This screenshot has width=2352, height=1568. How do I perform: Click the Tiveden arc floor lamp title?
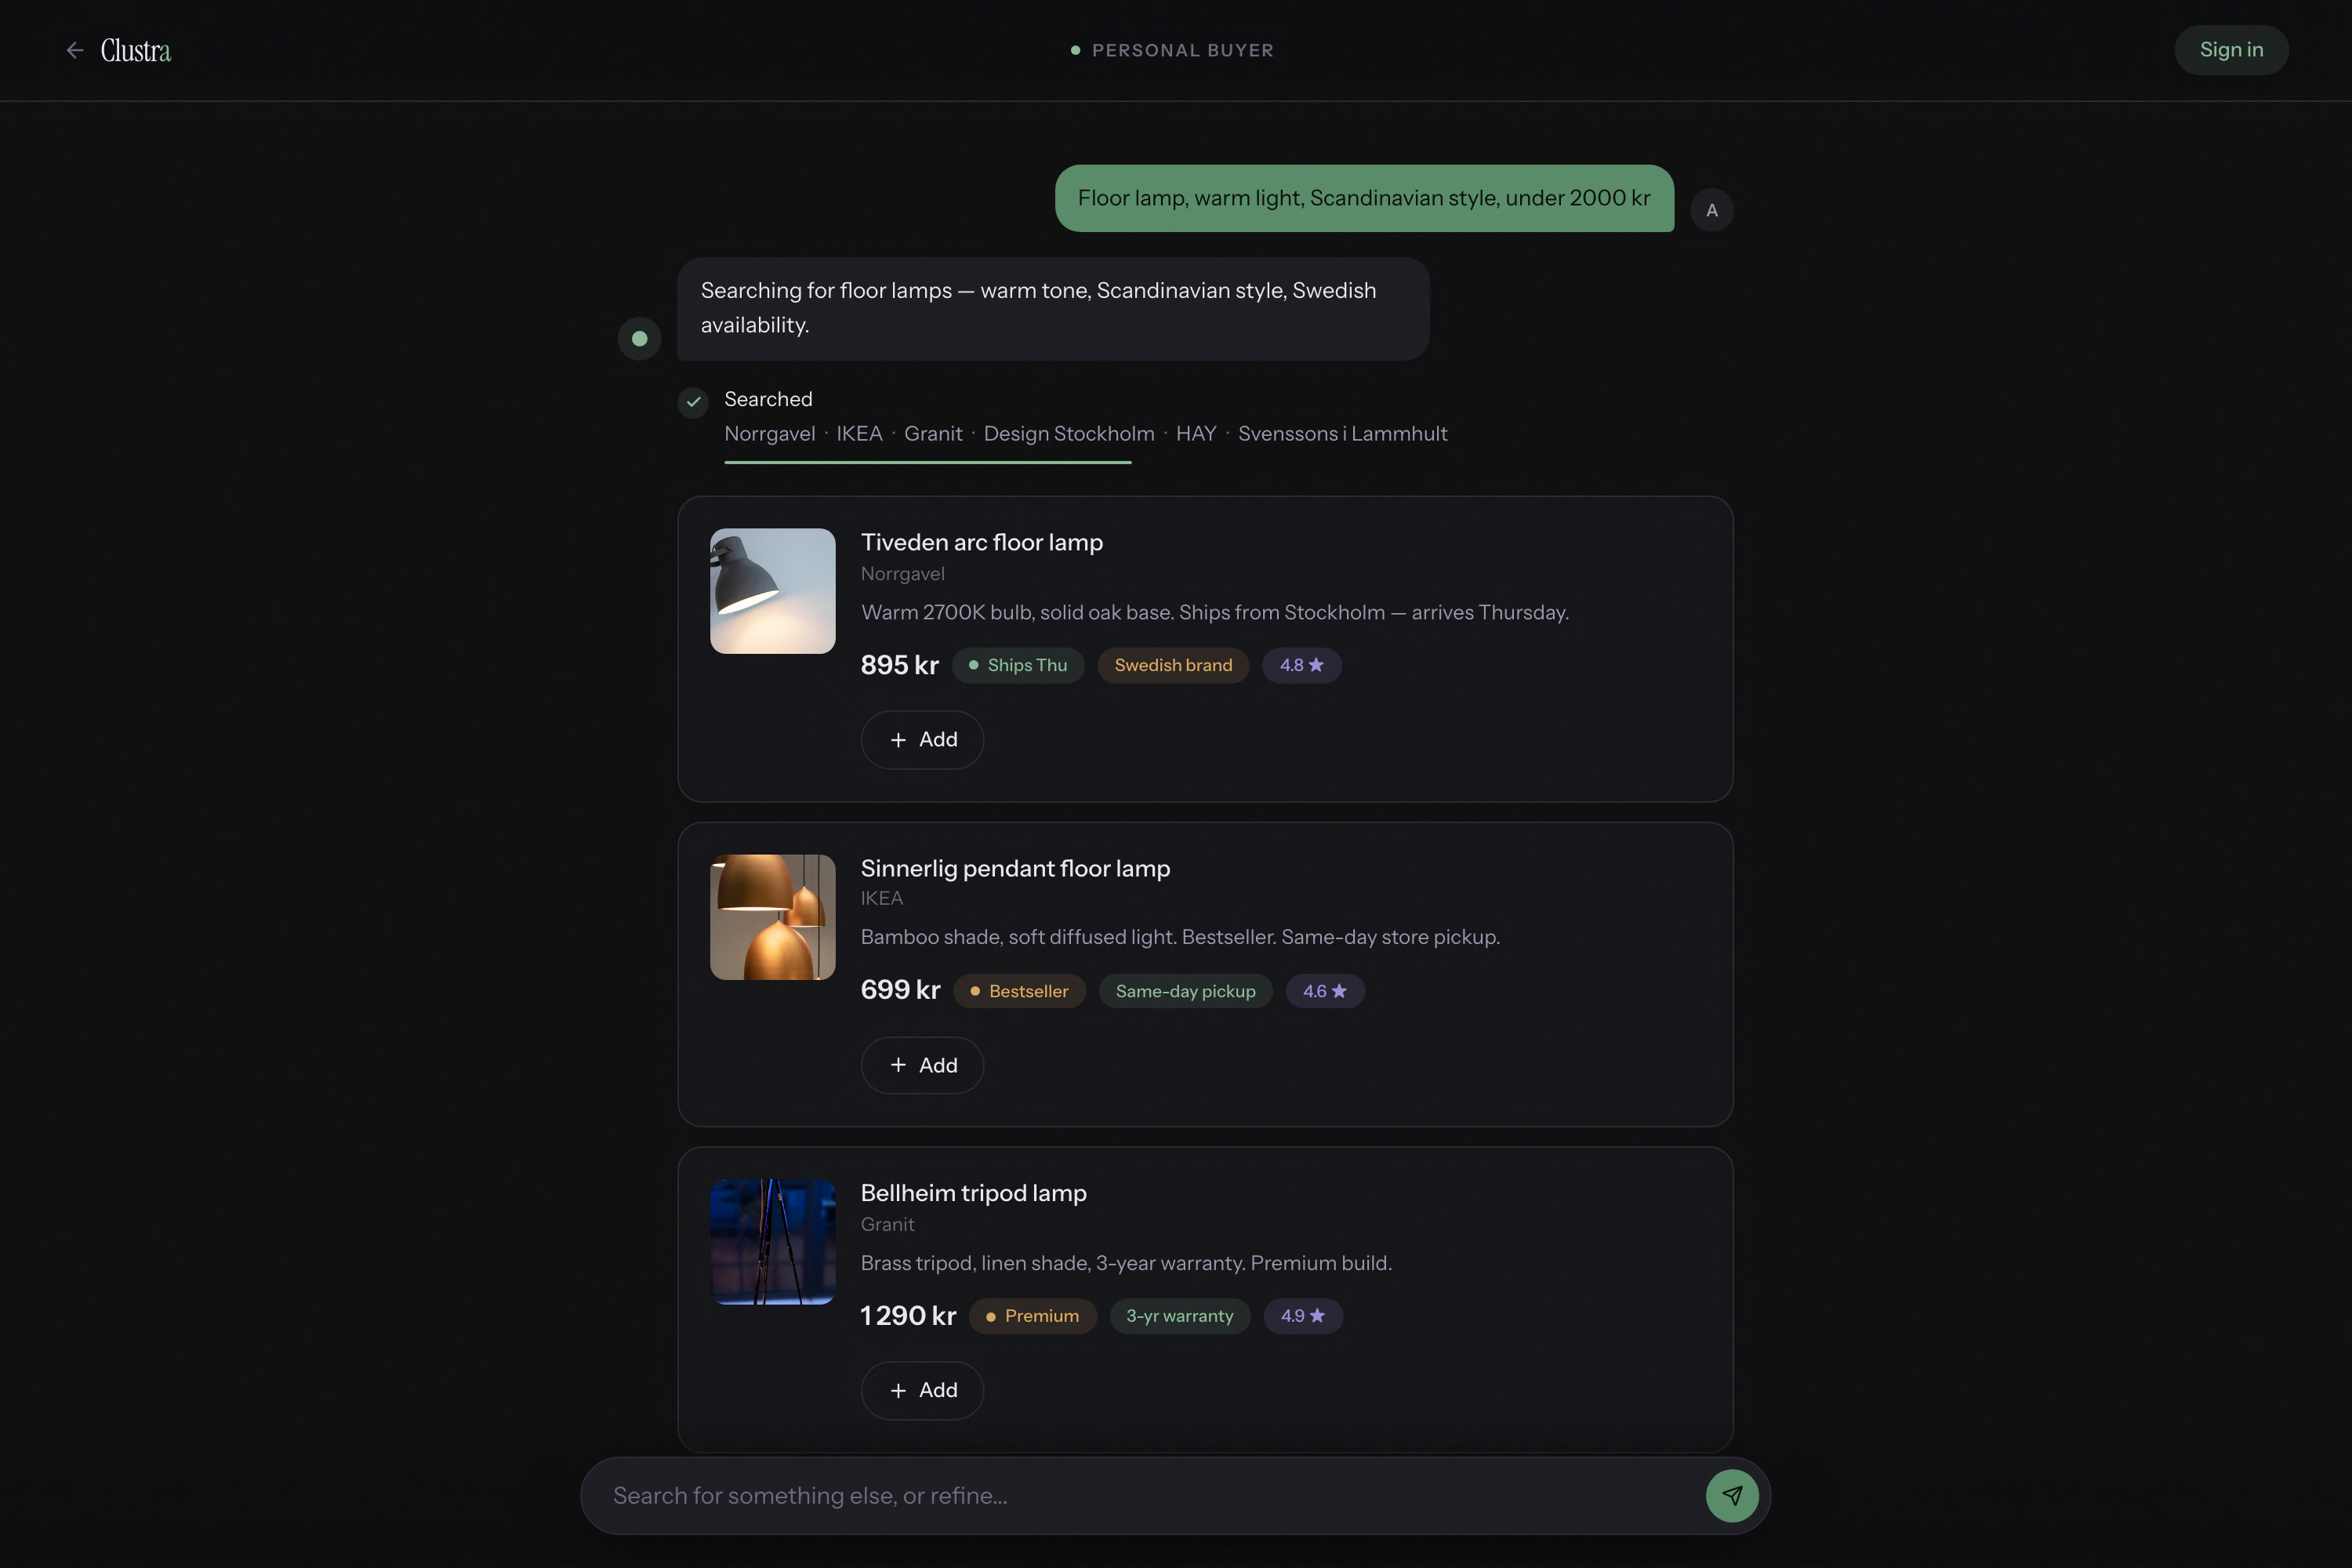pyautogui.click(x=981, y=542)
